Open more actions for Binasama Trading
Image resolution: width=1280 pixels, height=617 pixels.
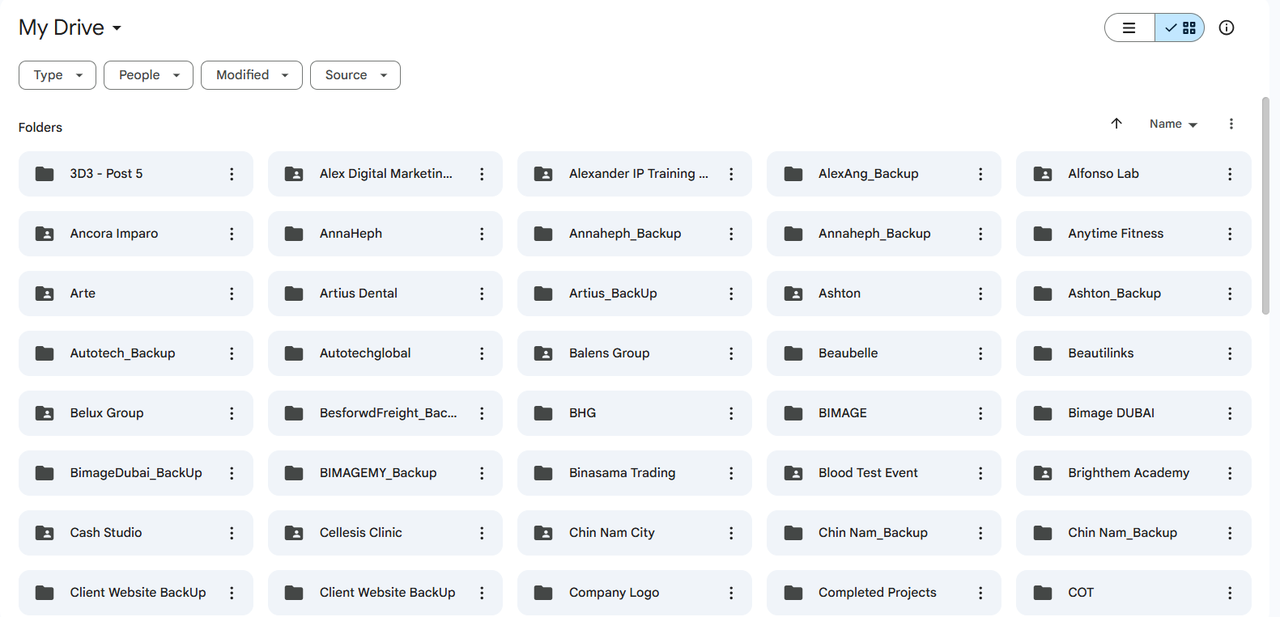731,473
